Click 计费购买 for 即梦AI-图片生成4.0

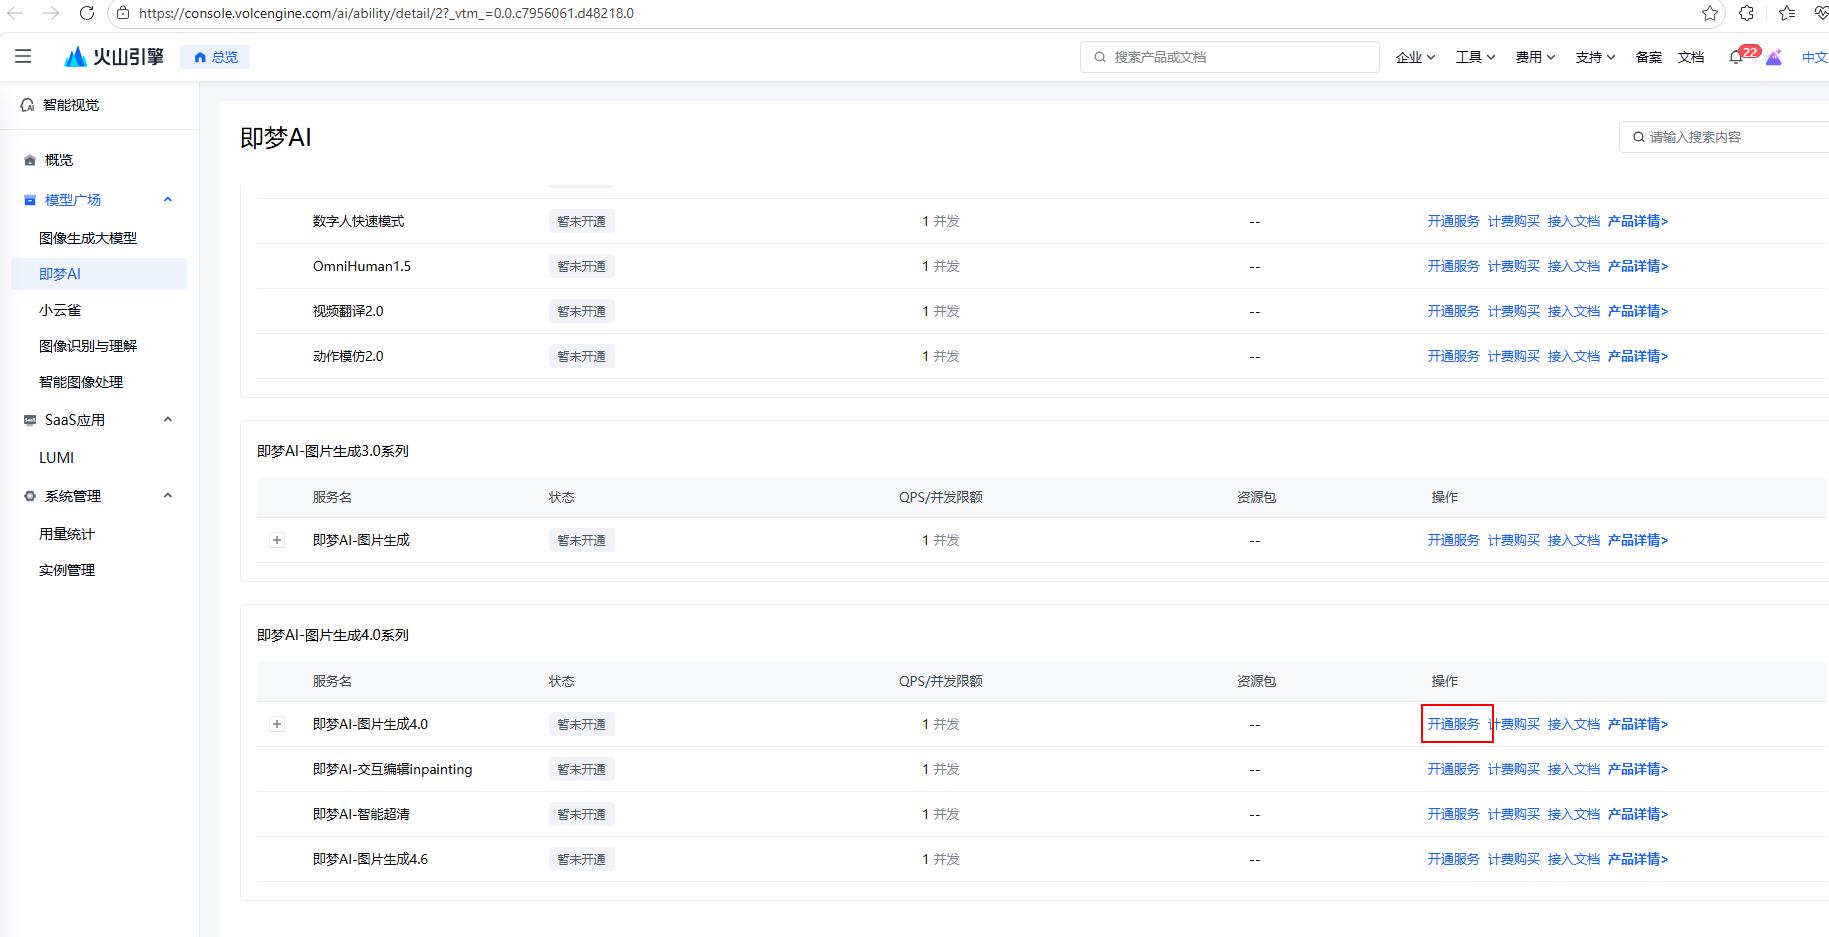pos(1513,724)
